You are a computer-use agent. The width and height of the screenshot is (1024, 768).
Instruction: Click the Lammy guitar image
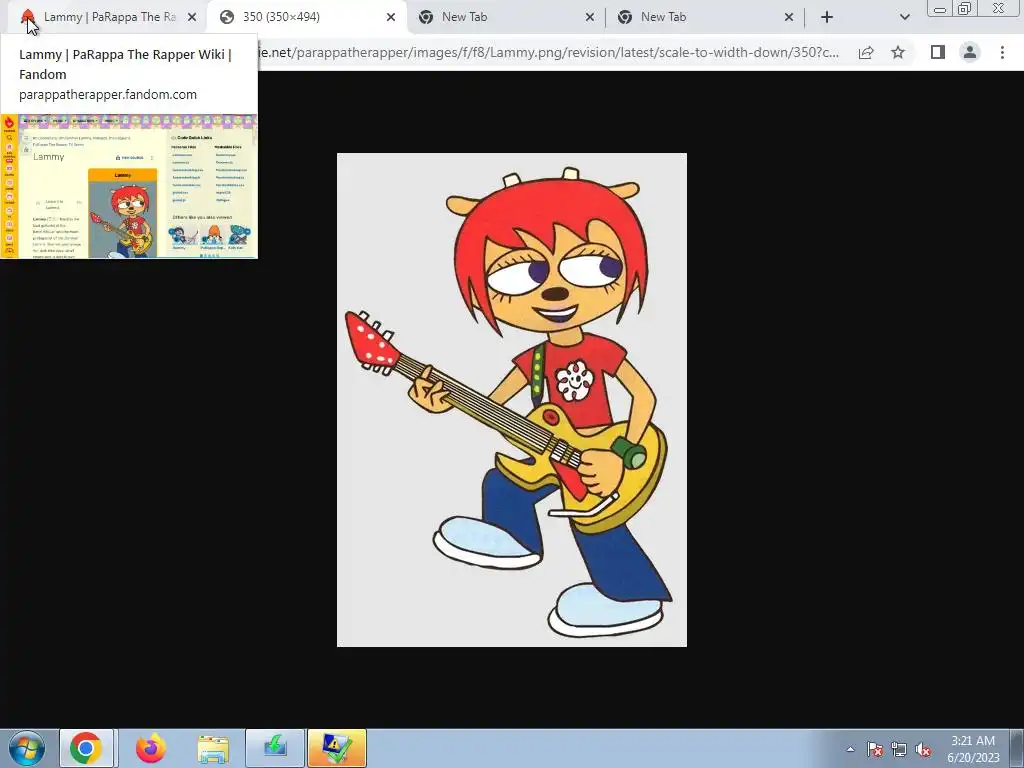pos(511,400)
